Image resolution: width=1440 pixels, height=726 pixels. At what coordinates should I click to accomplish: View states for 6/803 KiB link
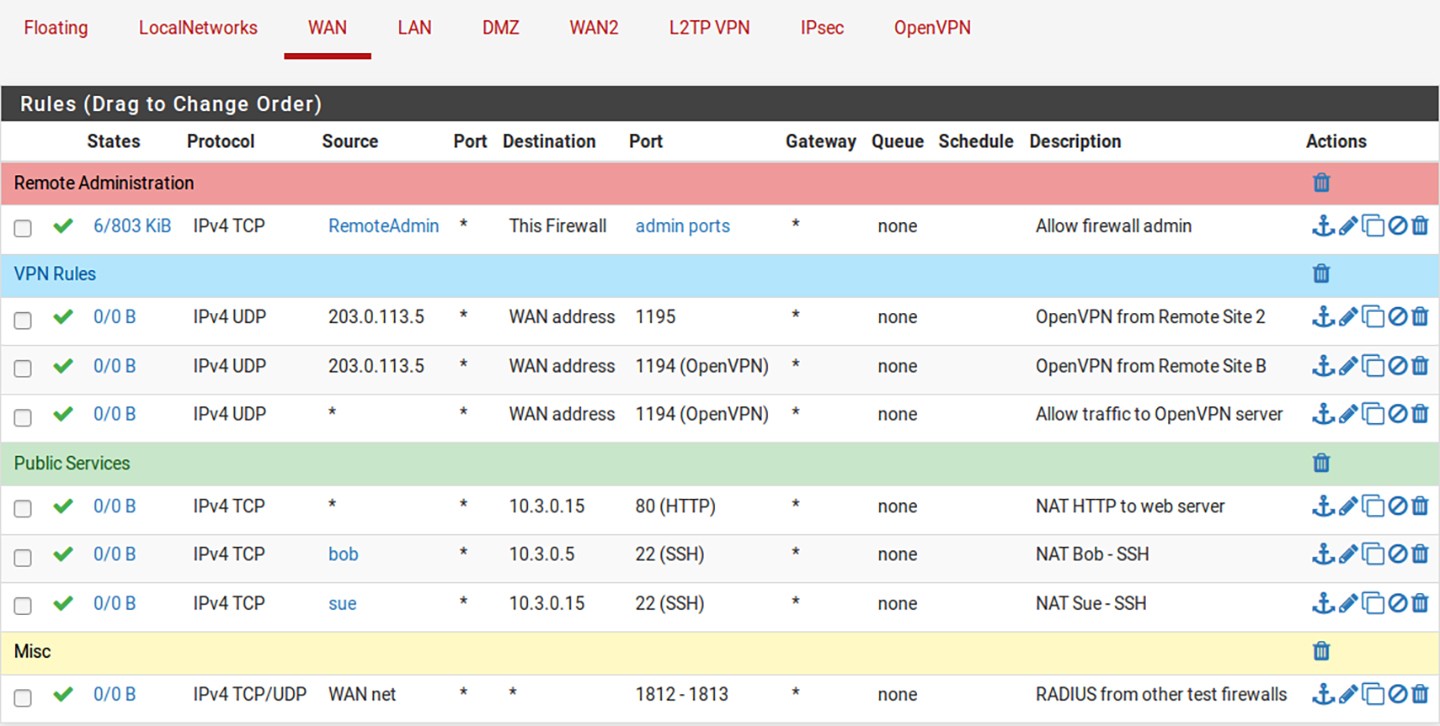tap(132, 226)
